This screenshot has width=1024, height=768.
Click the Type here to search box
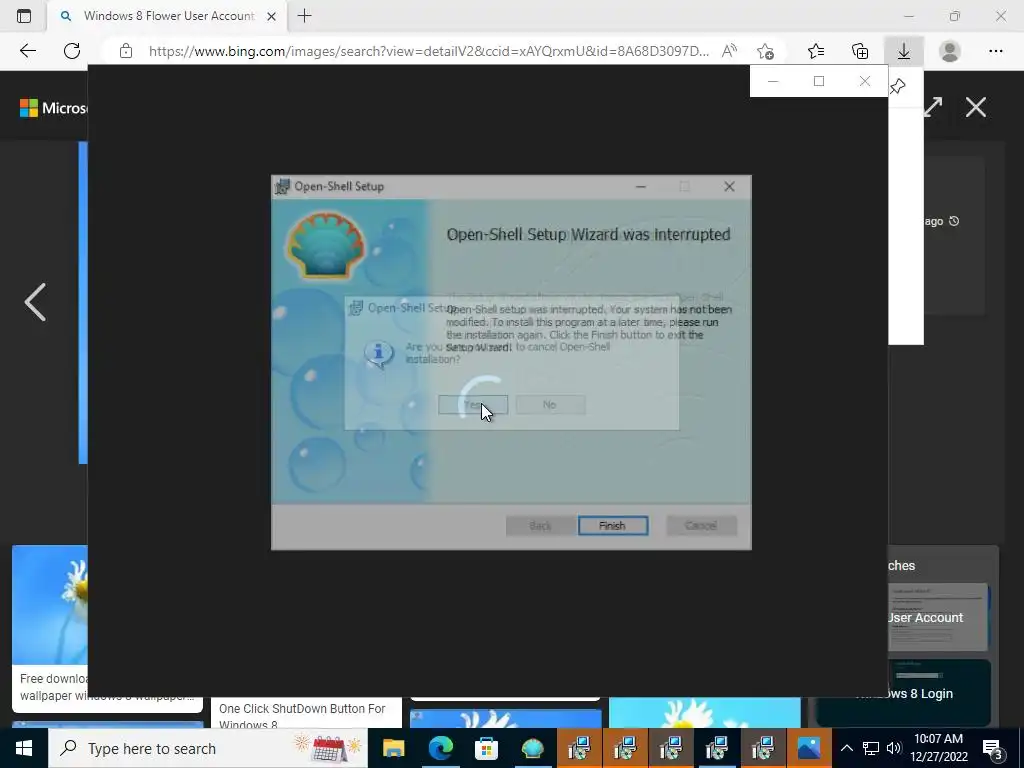pos(208,748)
